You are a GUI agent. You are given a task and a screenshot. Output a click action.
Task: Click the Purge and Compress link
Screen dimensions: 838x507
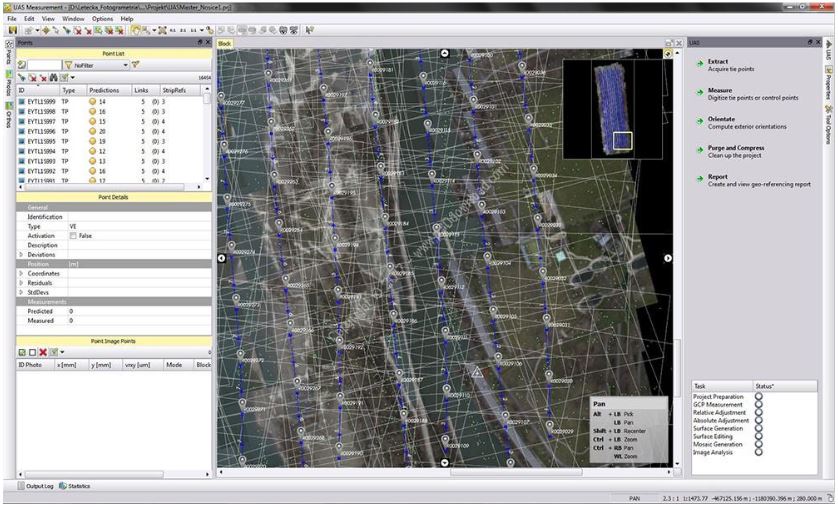tap(736, 148)
